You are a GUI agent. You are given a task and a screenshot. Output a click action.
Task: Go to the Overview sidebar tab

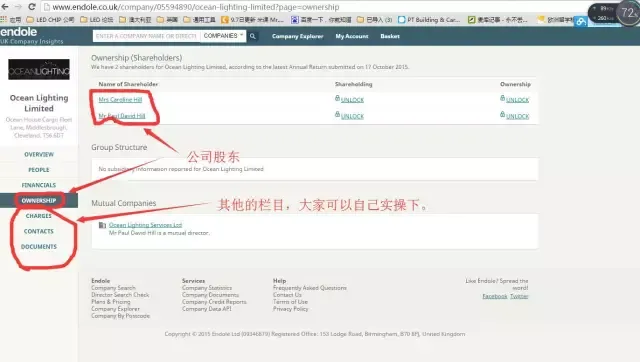pos(39,154)
